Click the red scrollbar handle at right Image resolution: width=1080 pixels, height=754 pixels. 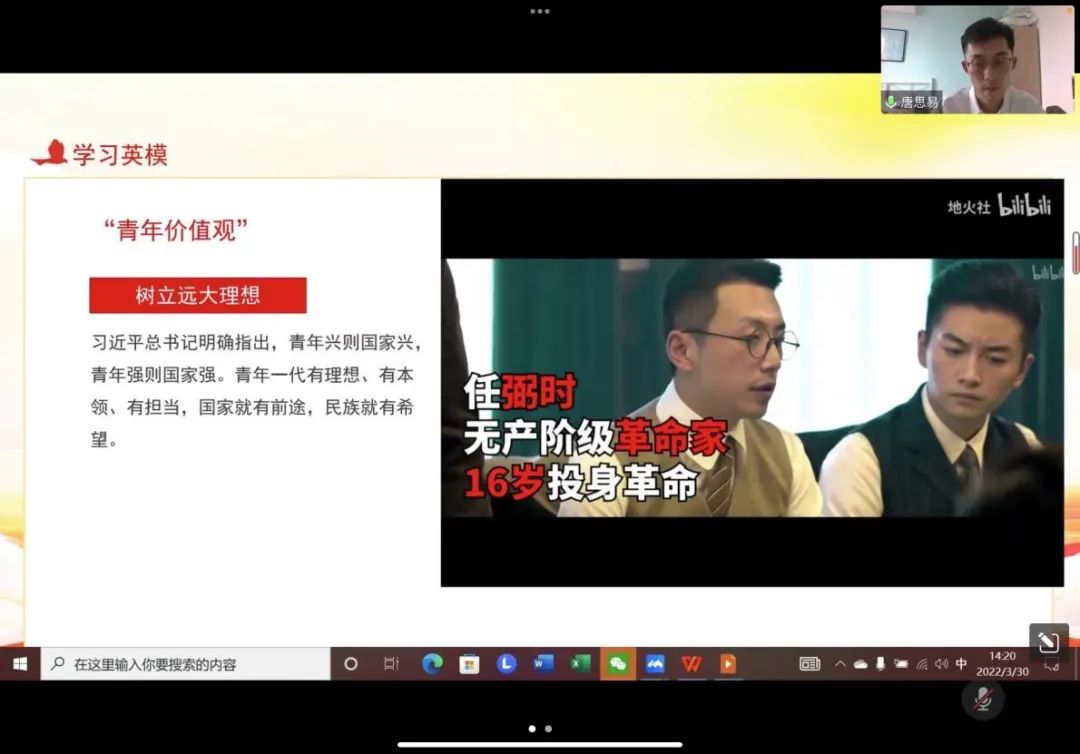[x=1075, y=253]
